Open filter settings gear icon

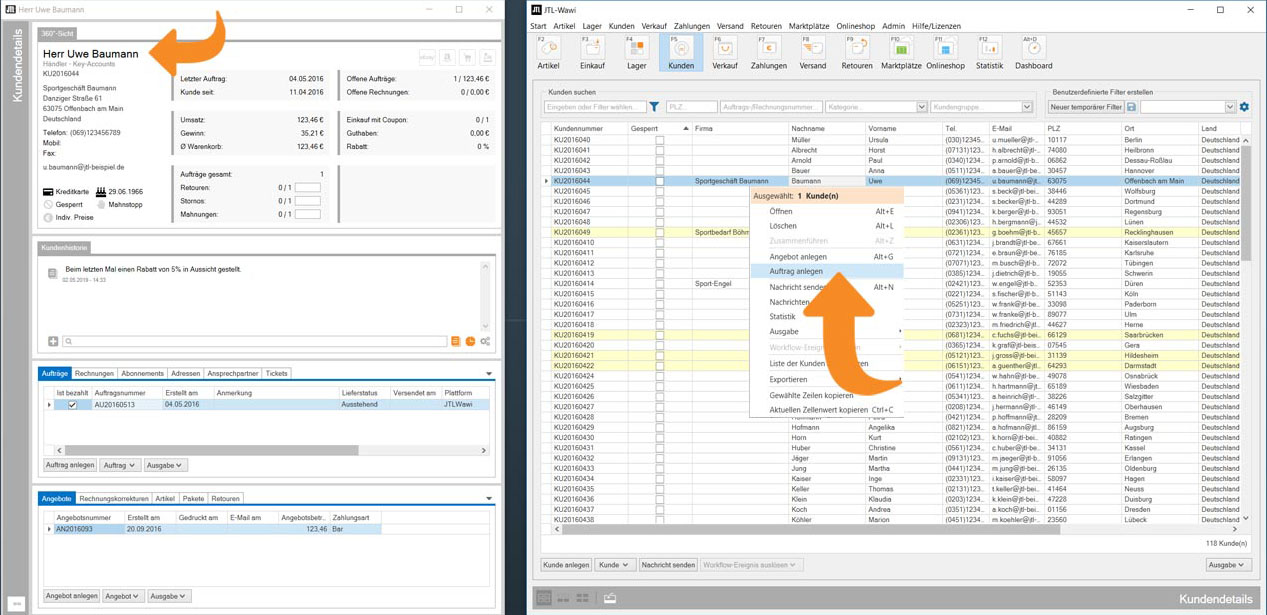pyautogui.click(x=1244, y=107)
